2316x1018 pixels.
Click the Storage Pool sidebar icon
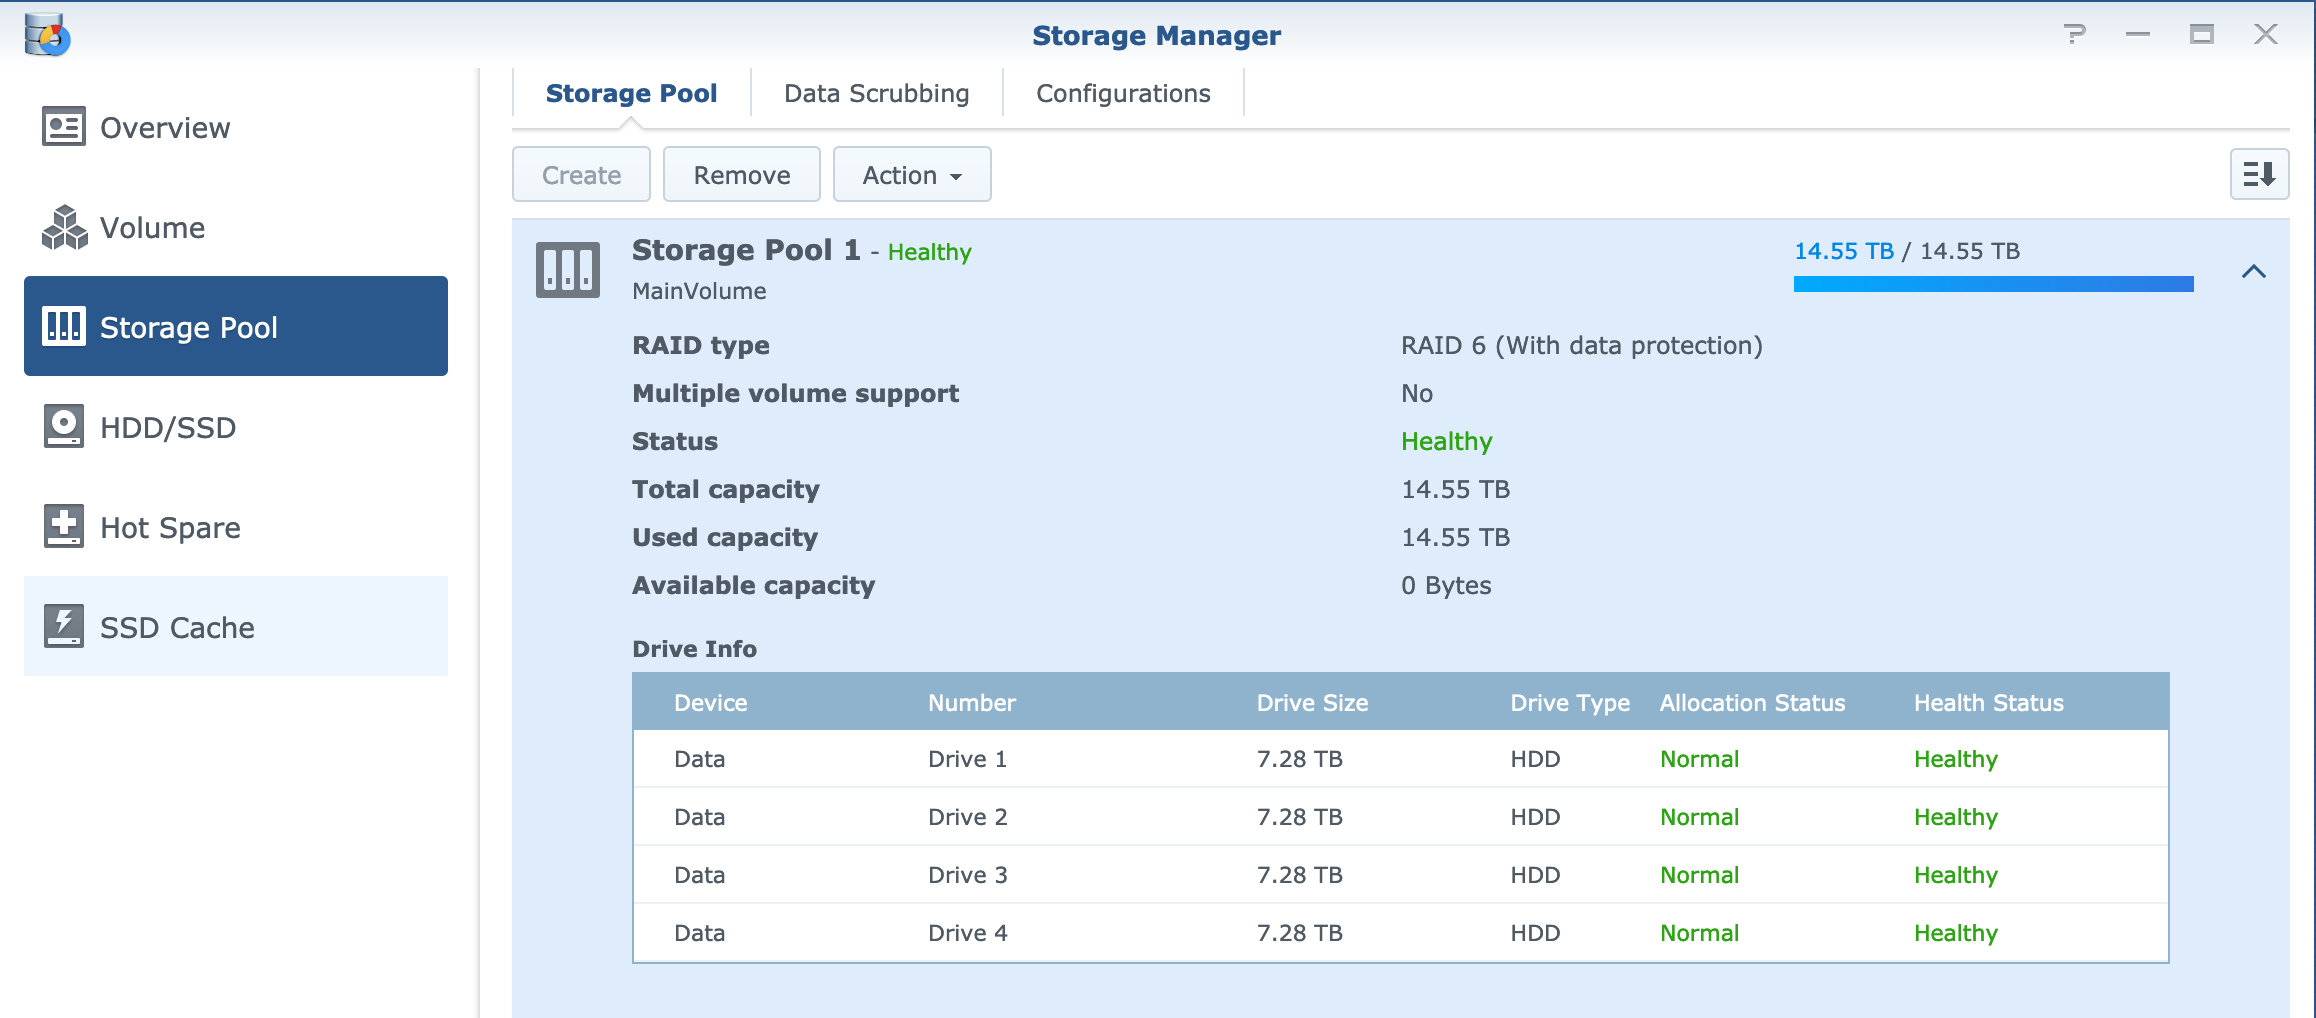[62, 326]
